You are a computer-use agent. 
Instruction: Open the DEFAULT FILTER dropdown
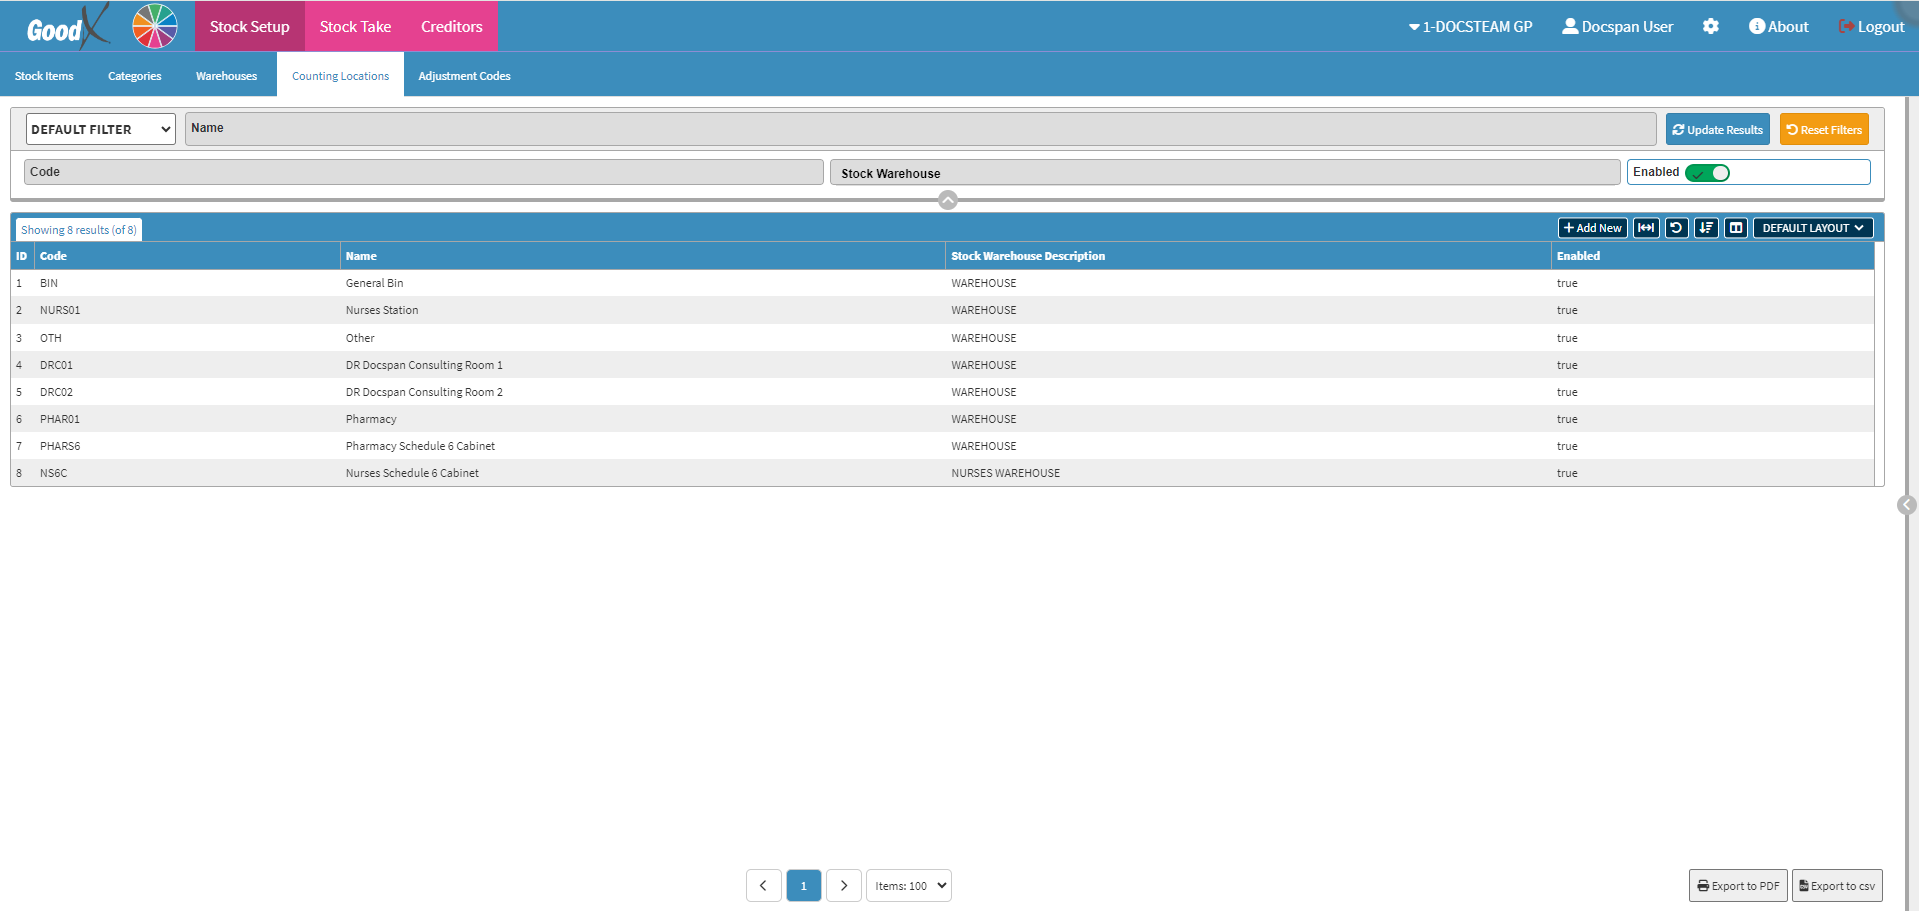click(100, 129)
